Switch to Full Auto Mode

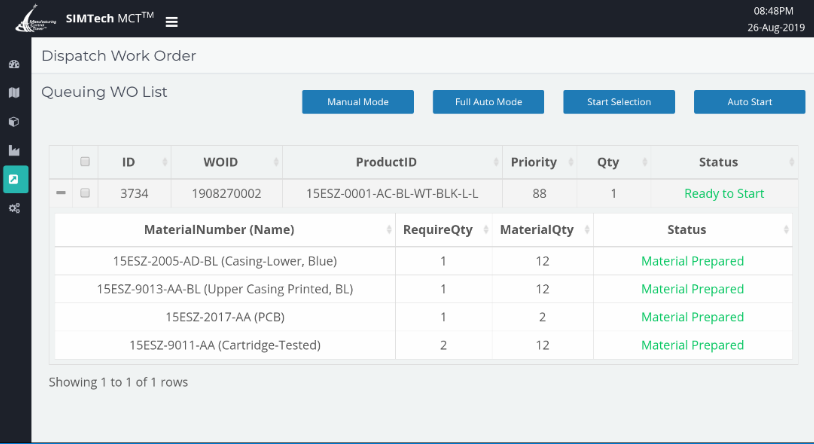pos(489,102)
